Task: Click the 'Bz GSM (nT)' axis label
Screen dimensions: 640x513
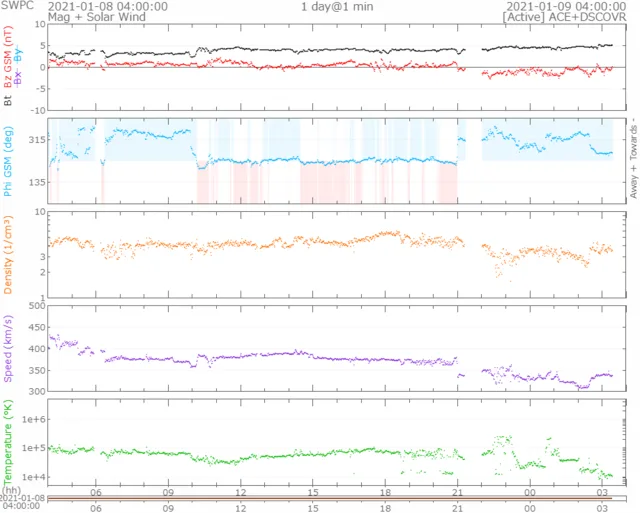Action: pos(8,57)
